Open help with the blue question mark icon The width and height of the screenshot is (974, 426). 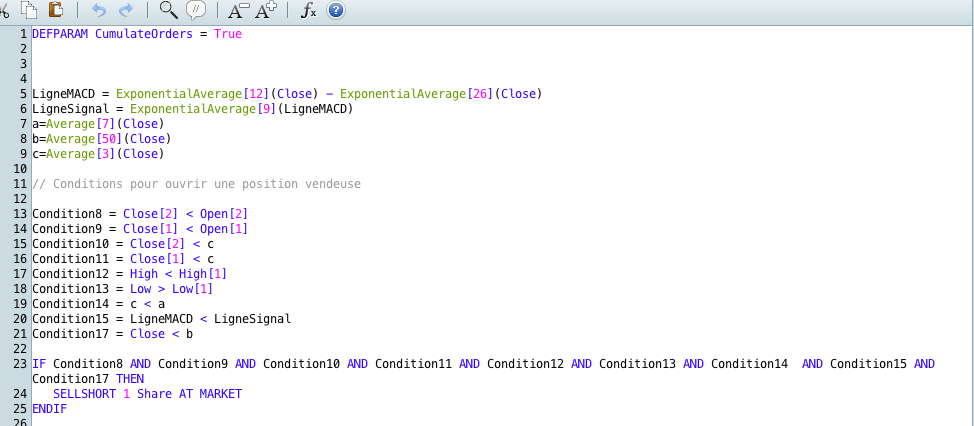[x=336, y=10]
